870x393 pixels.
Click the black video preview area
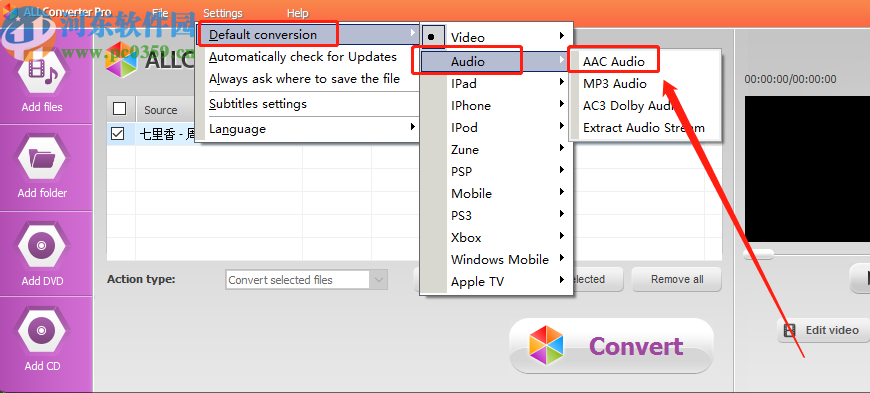pos(807,169)
